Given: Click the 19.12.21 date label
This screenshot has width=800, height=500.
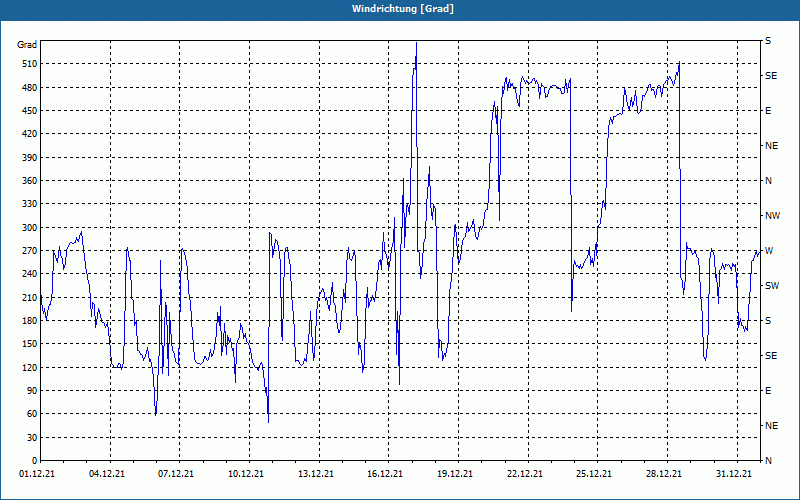Looking at the screenshot, I should (x=455, y=474).
